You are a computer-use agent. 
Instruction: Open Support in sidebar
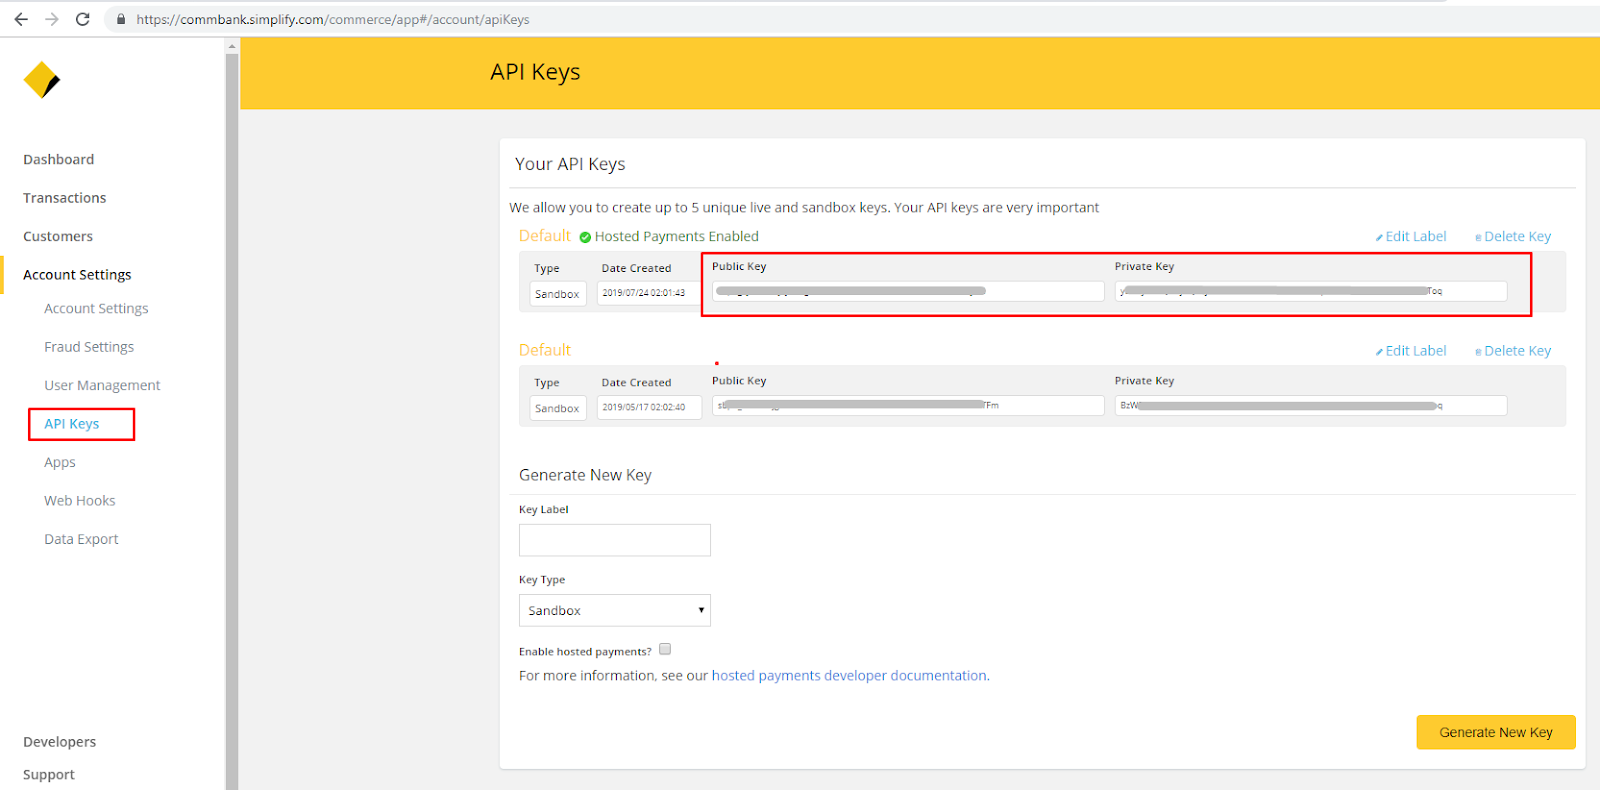coord(49,775)
